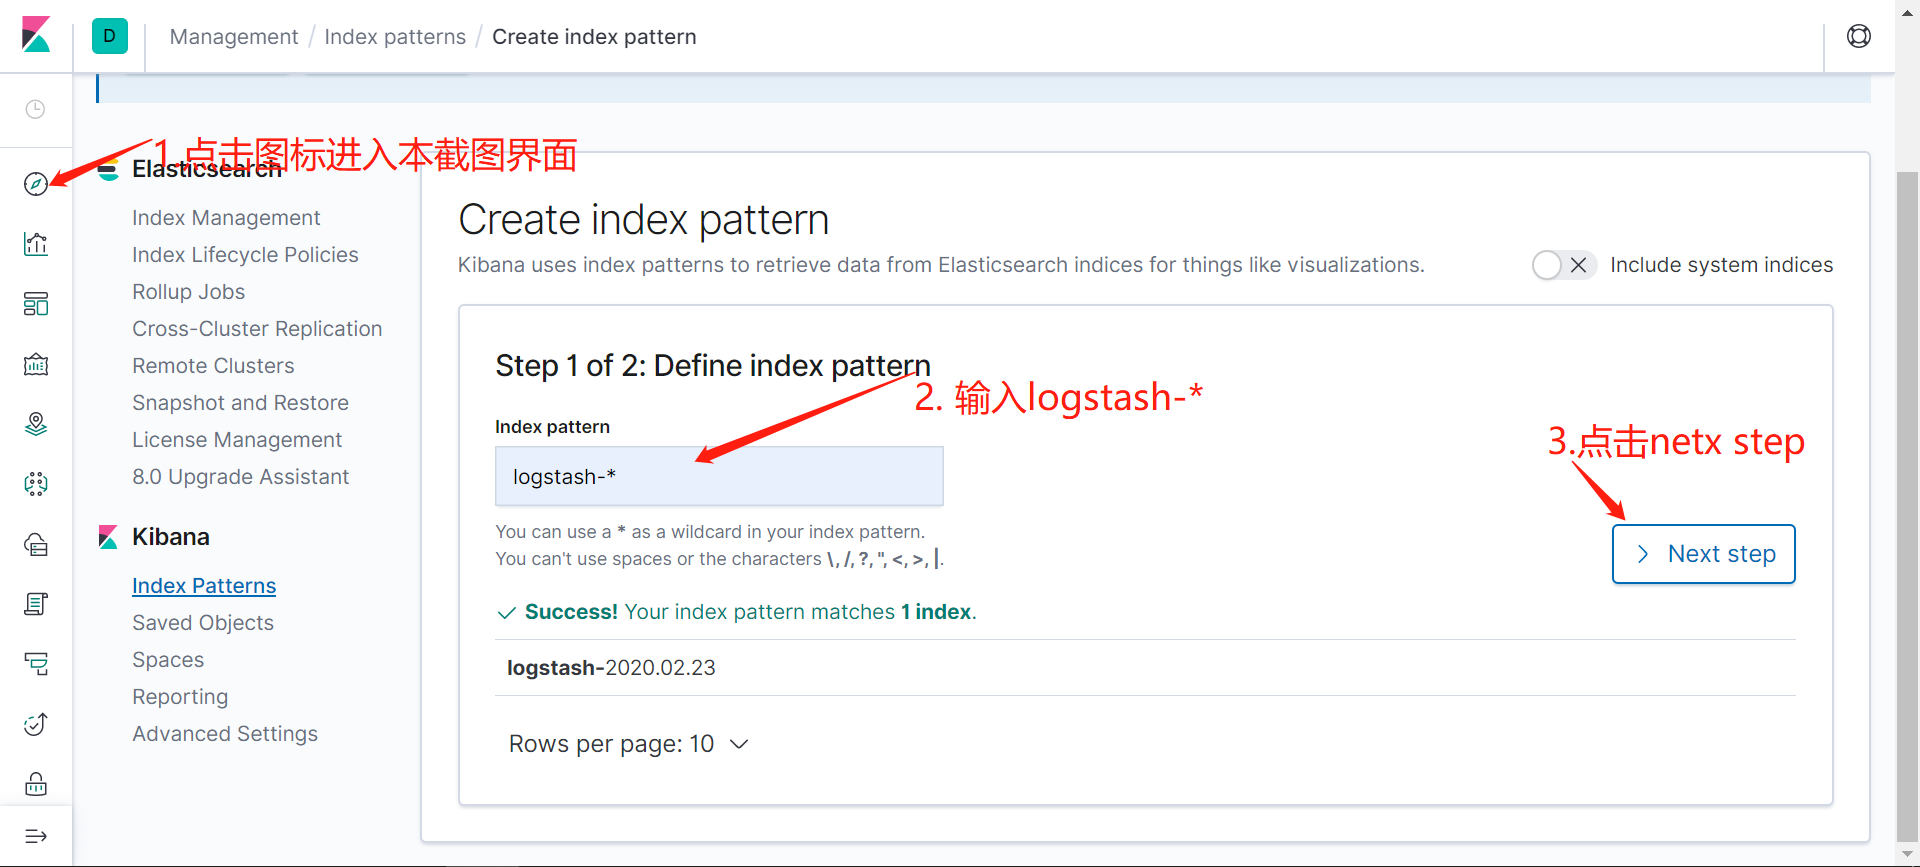Open the Recently viewed clock icon
The height and width of the screenshot is (867, 1920).
pyautogui.click(x=36, y=109)
